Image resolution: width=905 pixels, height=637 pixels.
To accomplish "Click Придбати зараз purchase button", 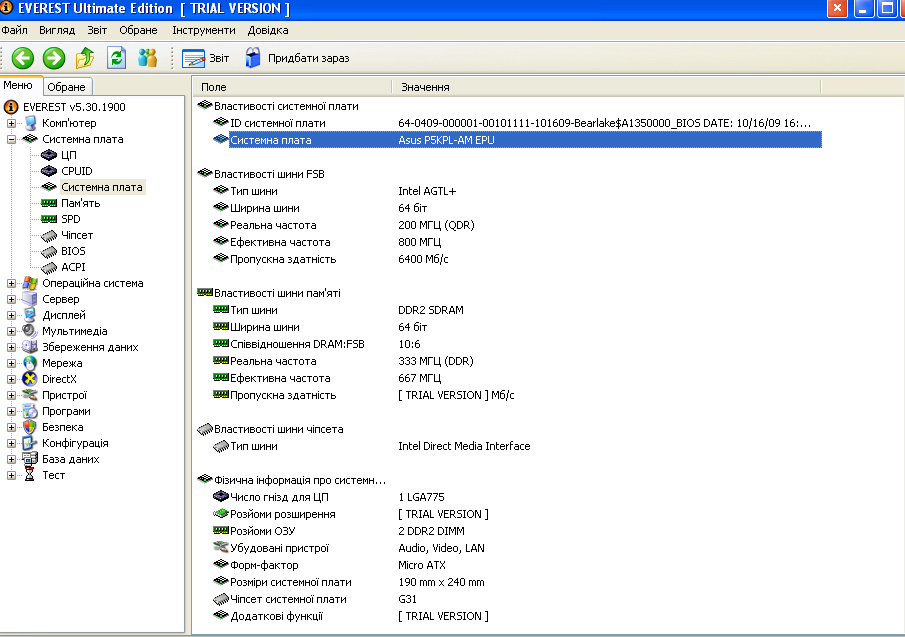I will [x=297, y=58].
